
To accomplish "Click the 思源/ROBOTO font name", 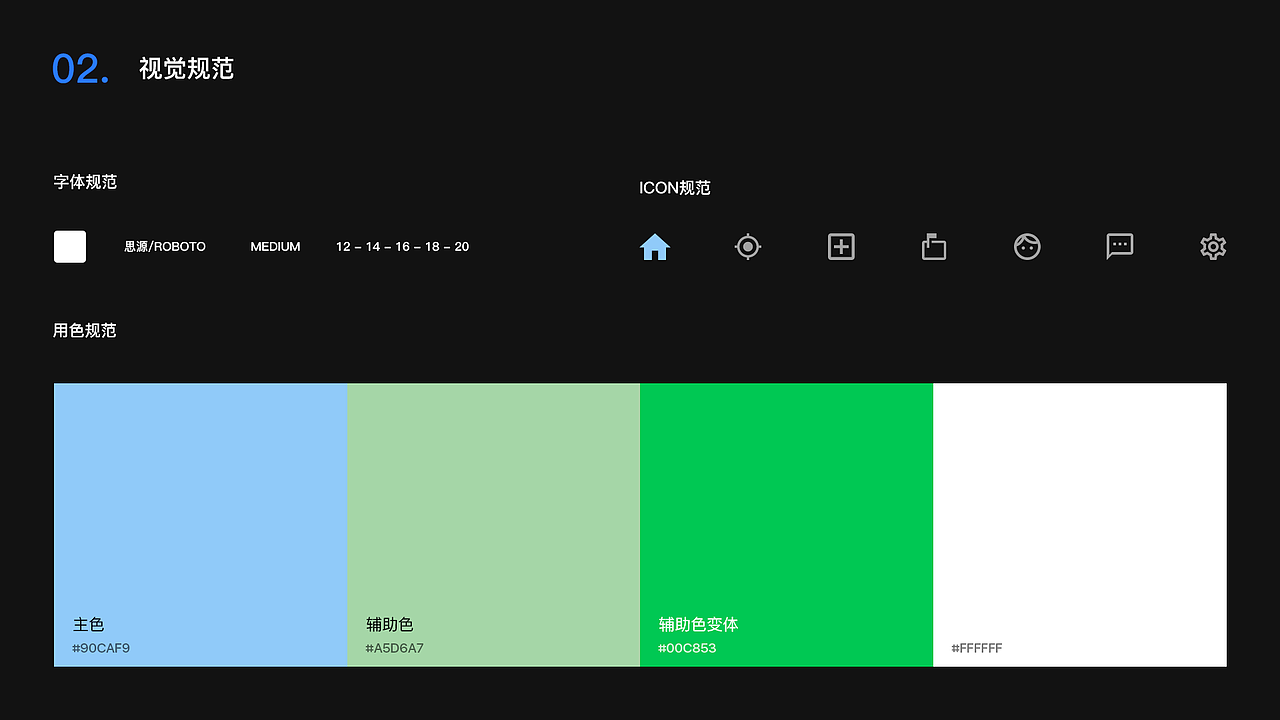I will coord(165,246).
